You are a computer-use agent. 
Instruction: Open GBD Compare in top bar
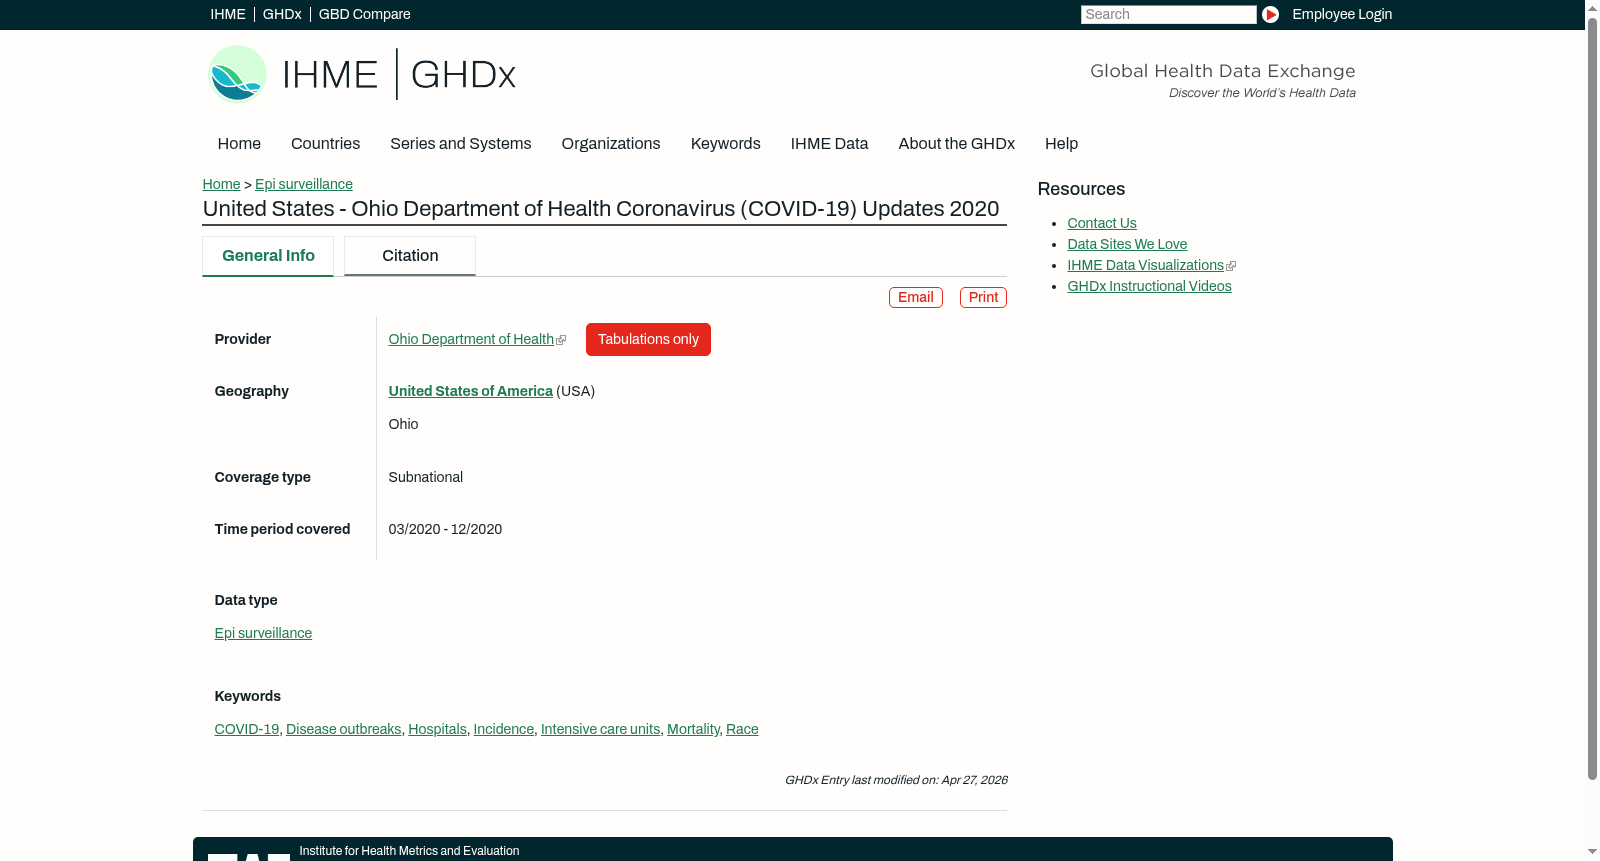[364, 14]
